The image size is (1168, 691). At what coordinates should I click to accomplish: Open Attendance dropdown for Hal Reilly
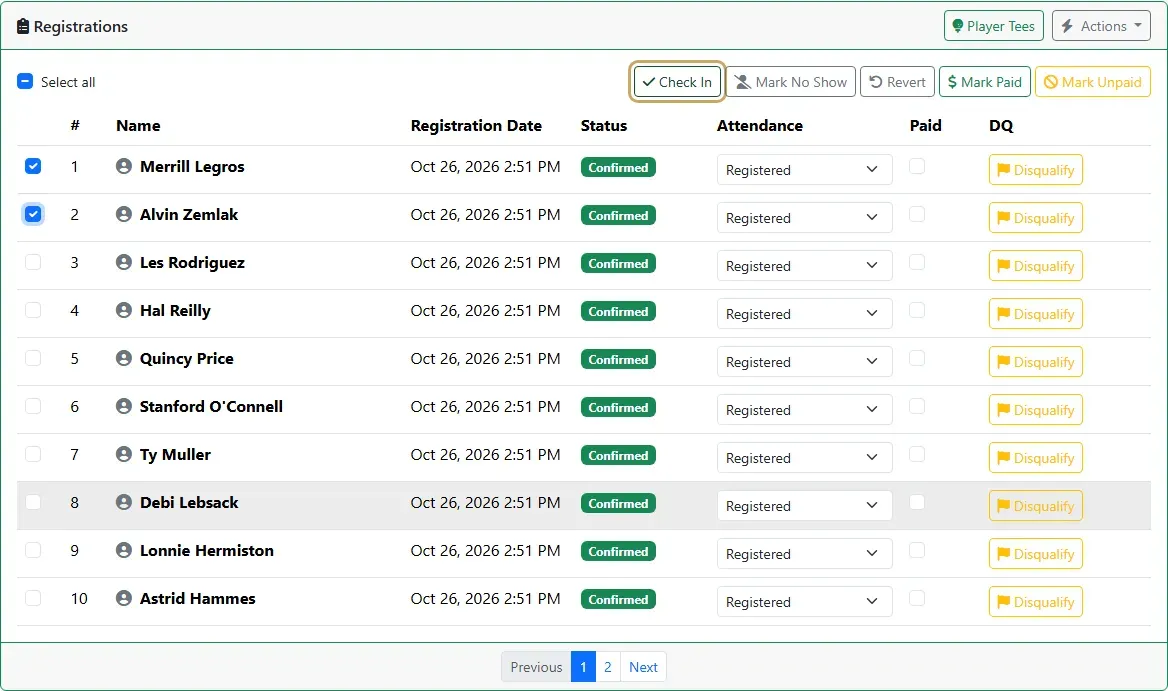[x=804, y=313]
